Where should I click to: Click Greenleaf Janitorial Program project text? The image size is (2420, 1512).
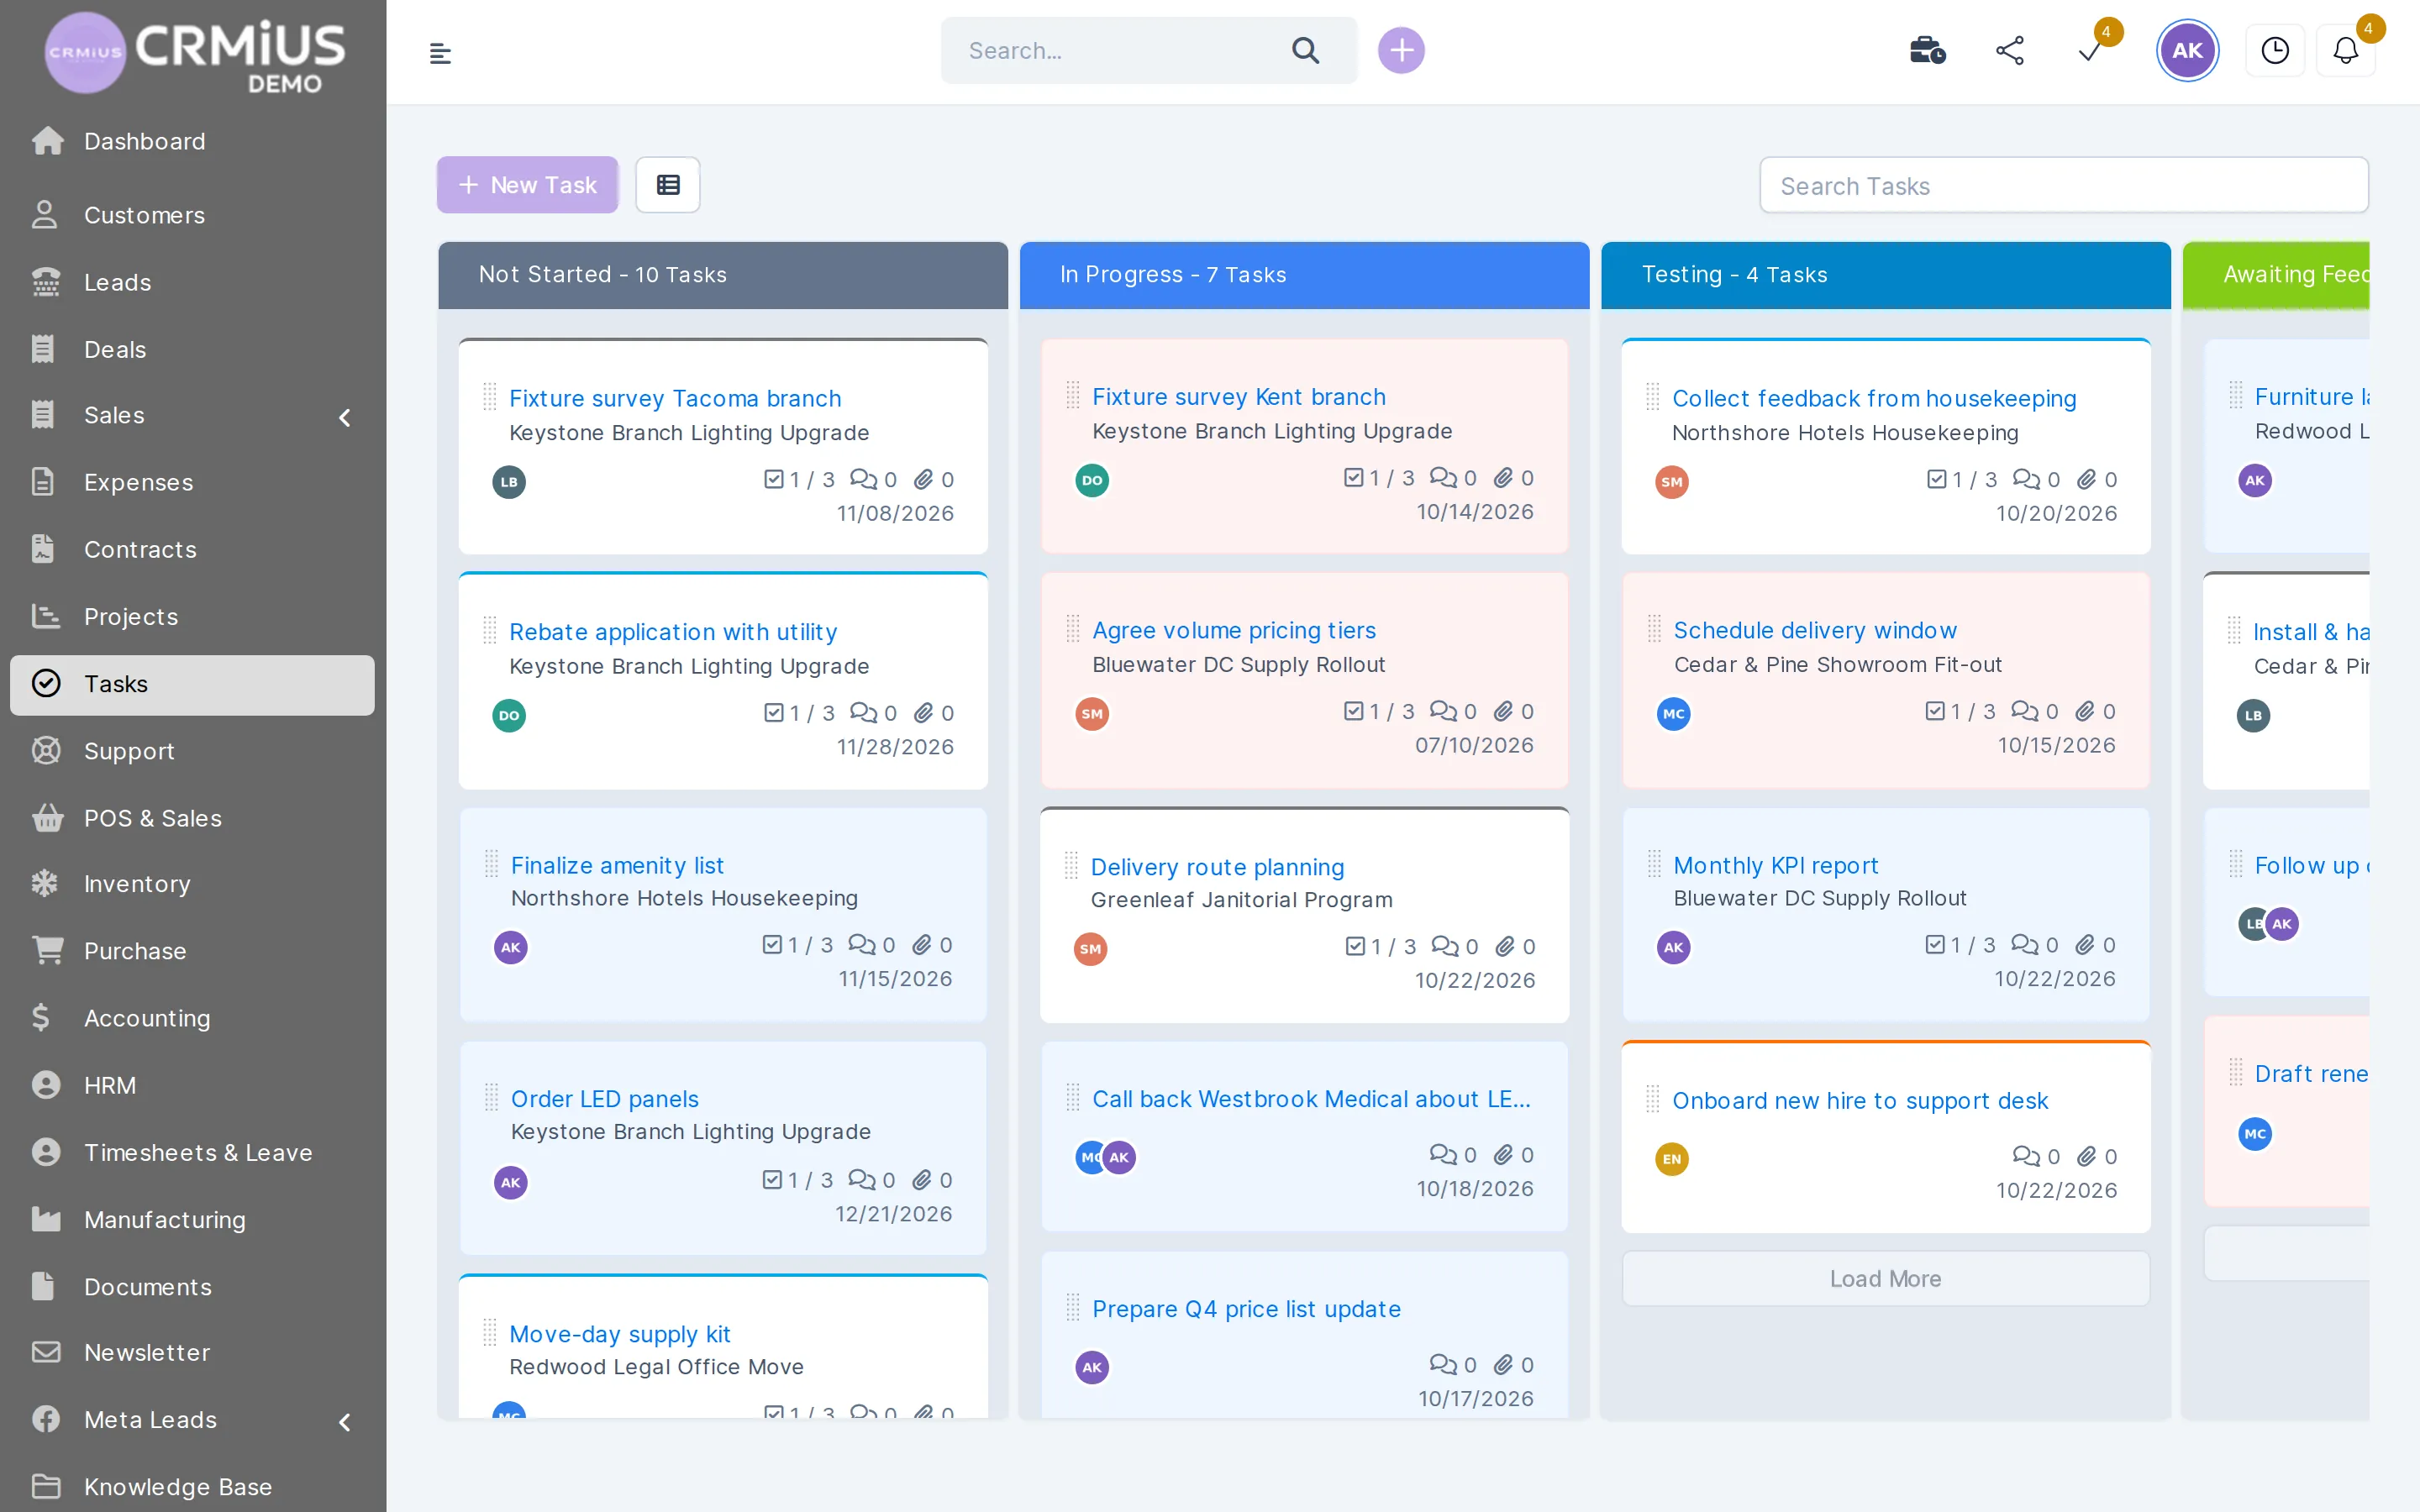1241,899
